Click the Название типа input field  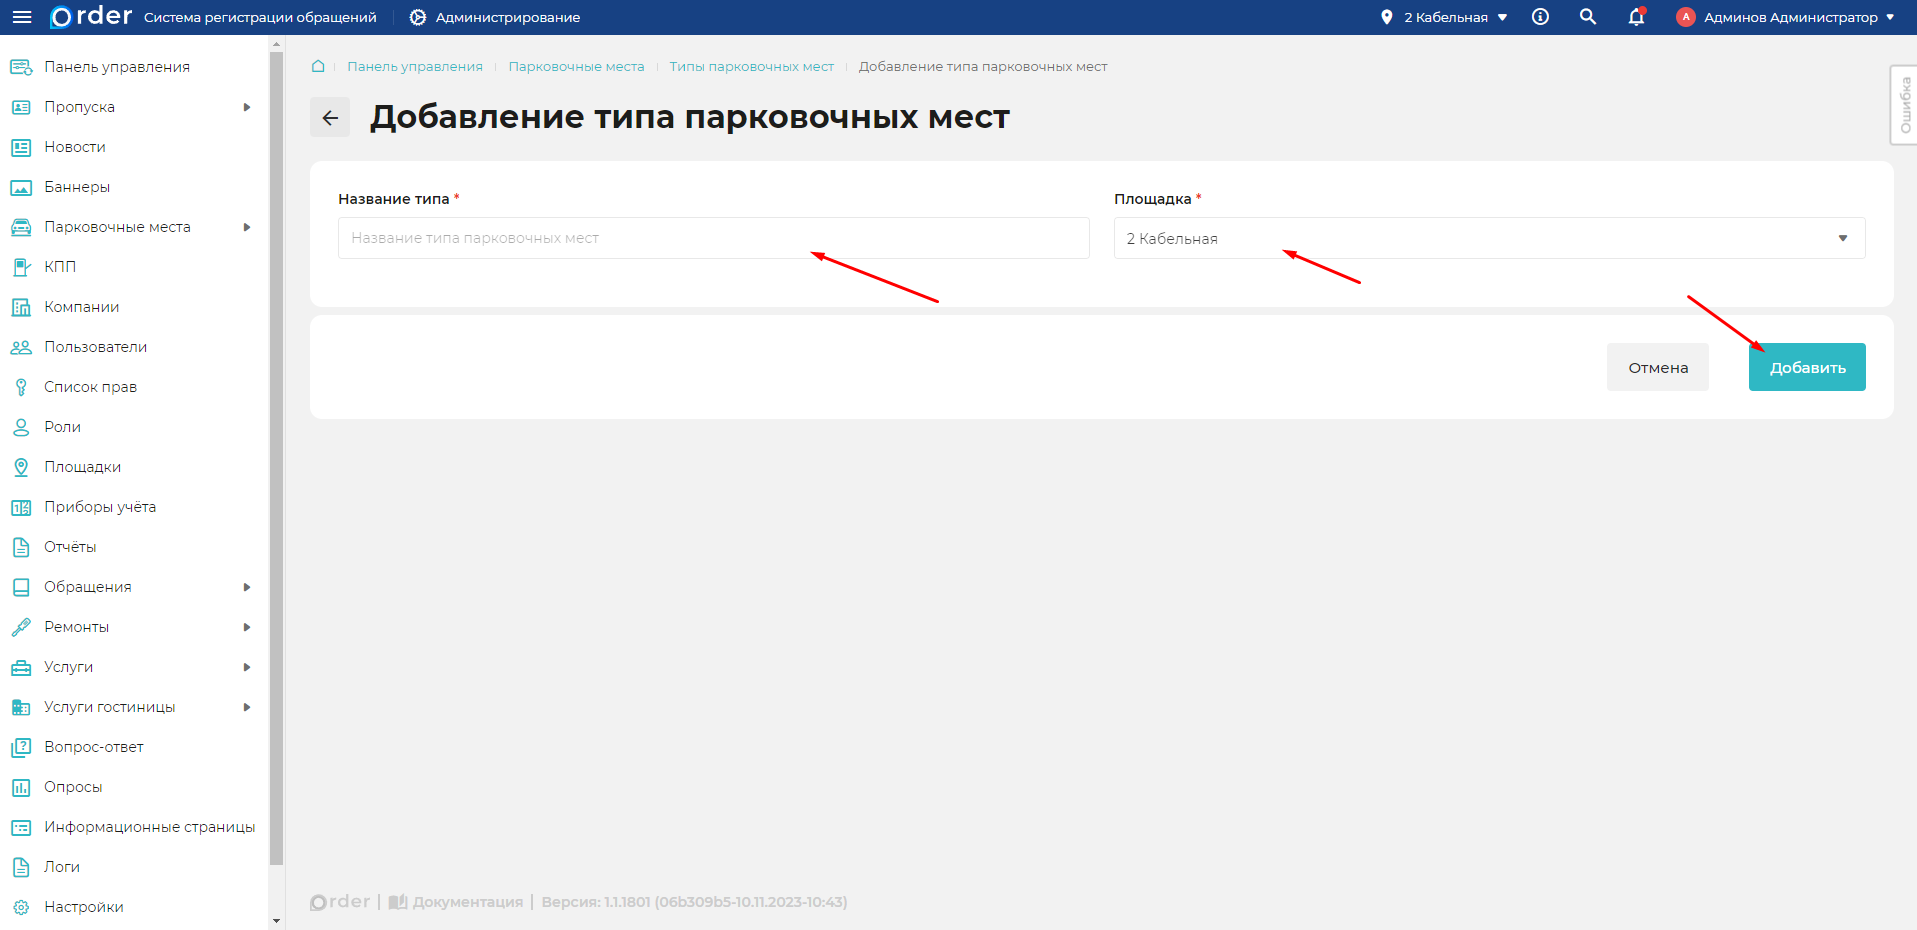713,238
